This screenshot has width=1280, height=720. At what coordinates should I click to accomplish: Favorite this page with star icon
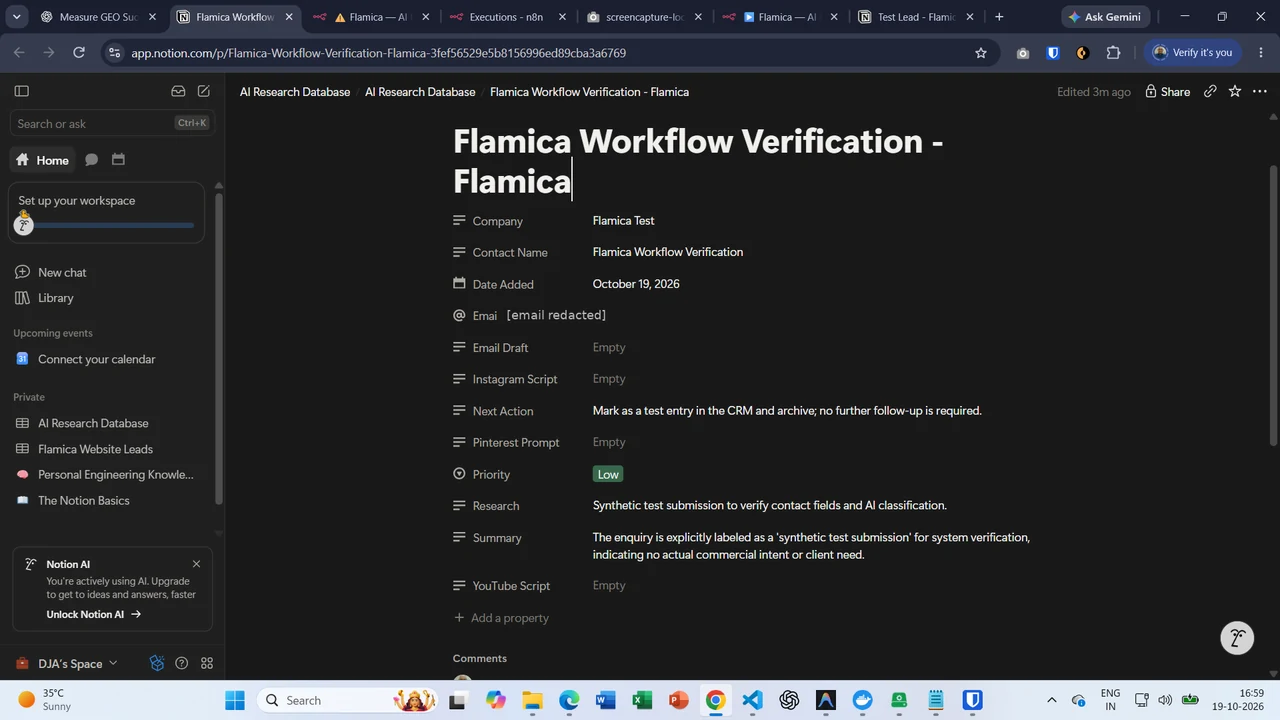pos(1235,91)
